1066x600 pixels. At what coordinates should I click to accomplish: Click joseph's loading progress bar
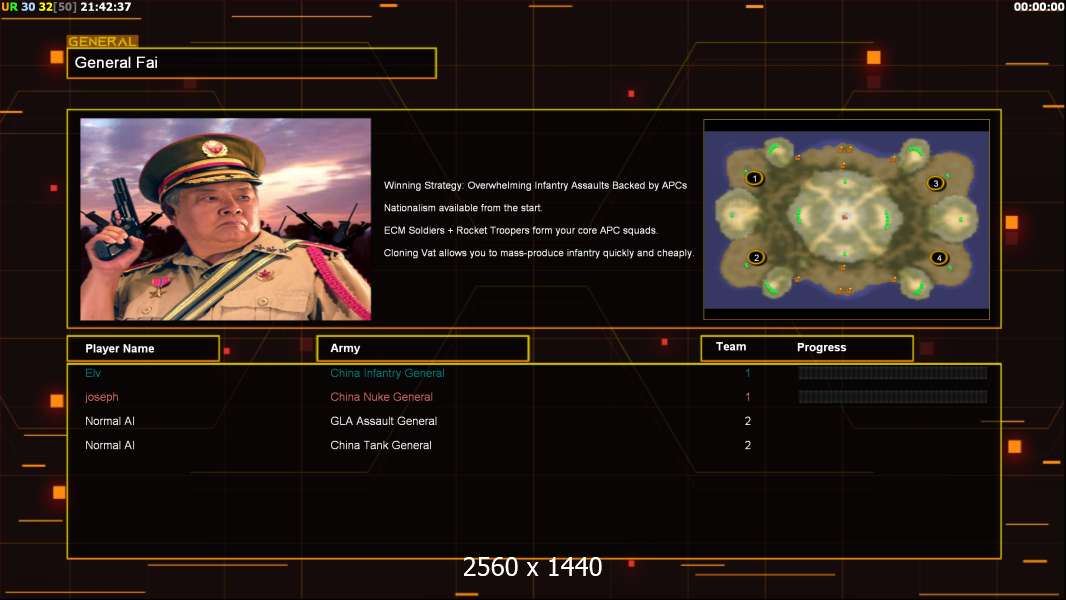point(893,397)
